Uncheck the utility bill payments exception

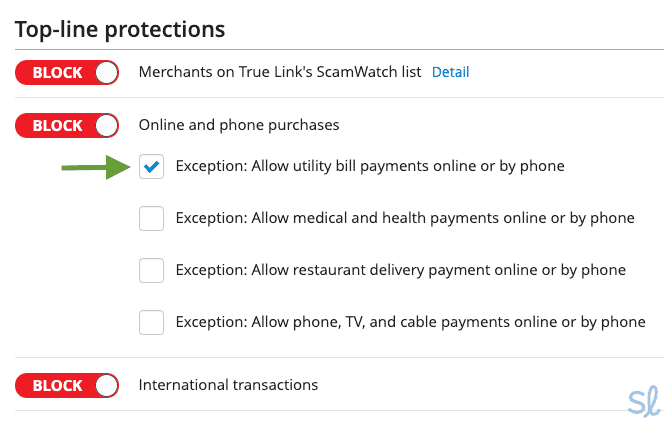pyautogui.click(x=152, y=167)
